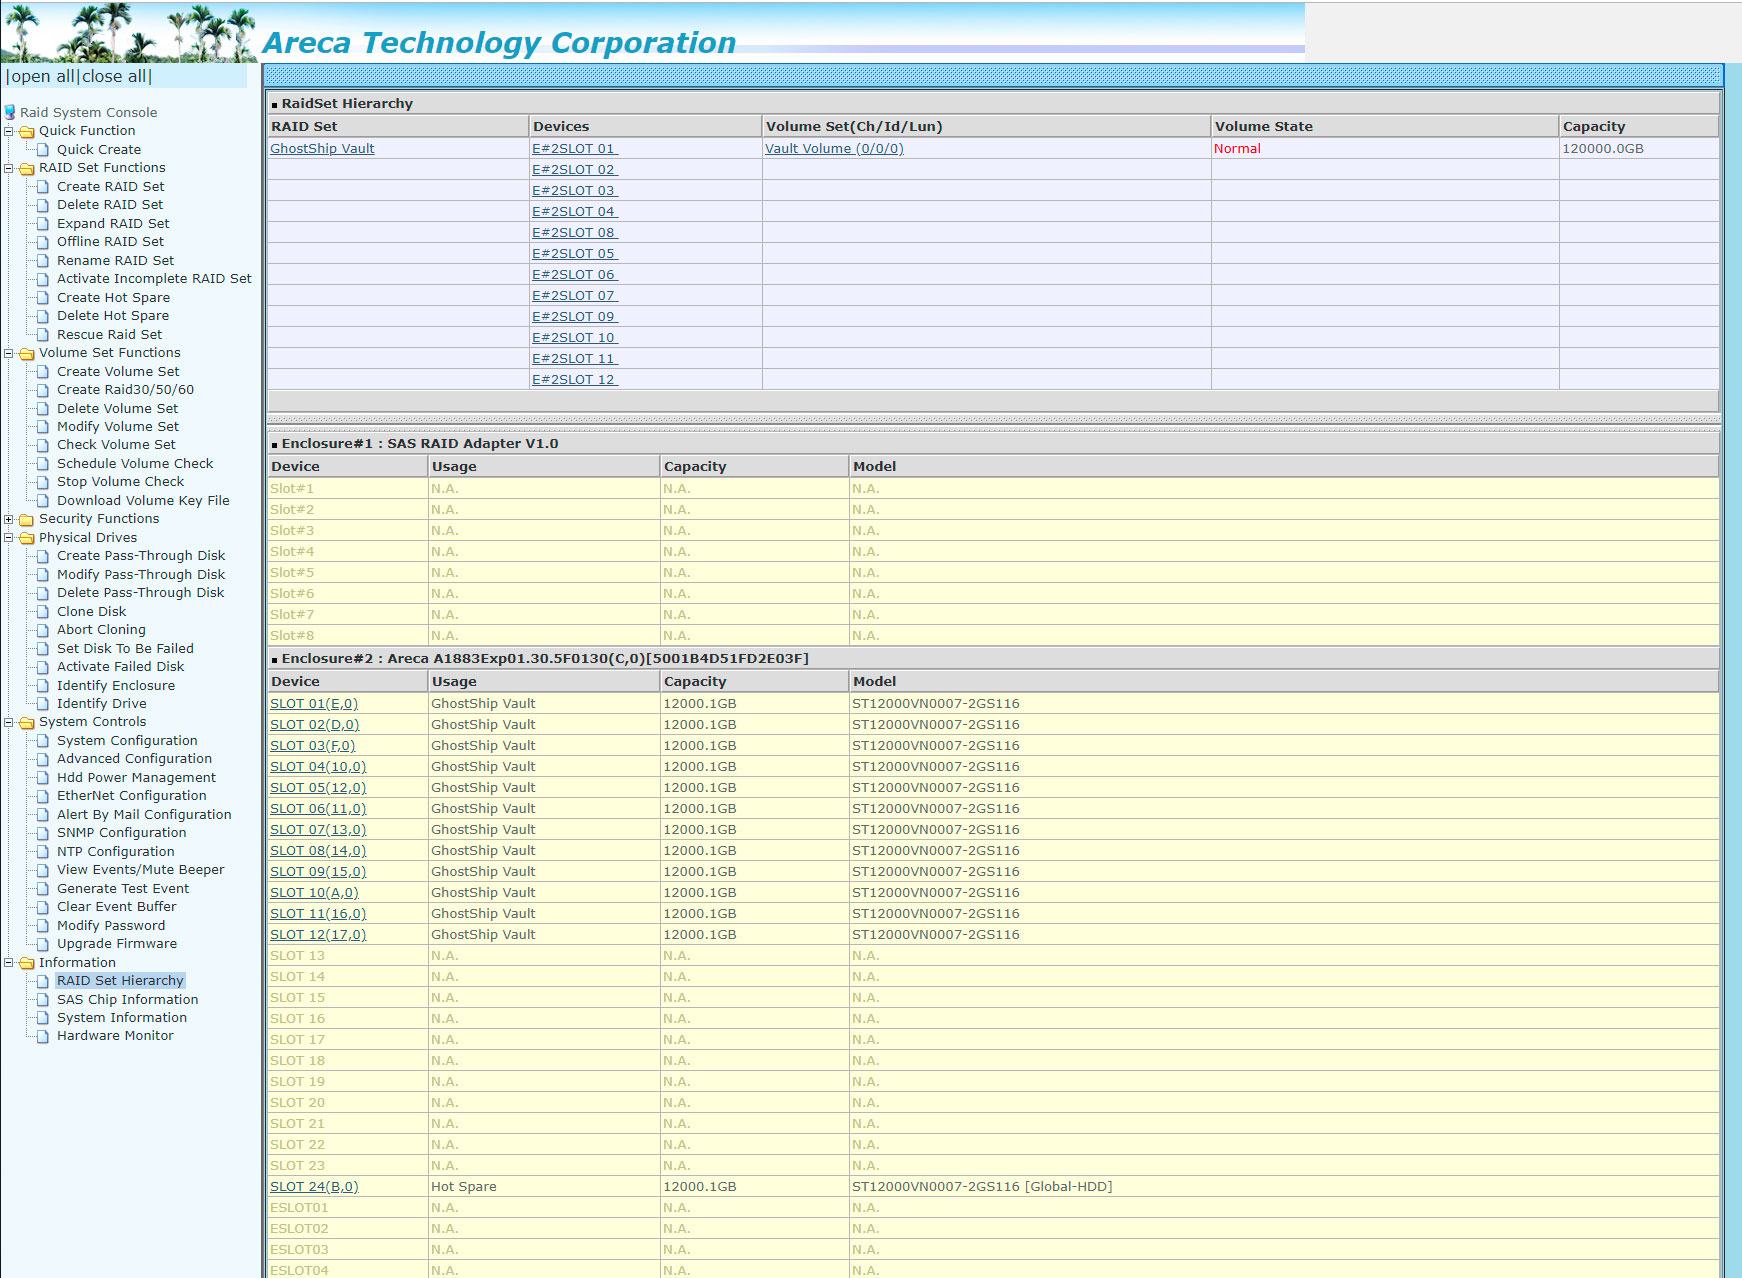This screenshot has width=1742, height=1278.
Task: Click the Information folder icon
Action: (27, 963)
